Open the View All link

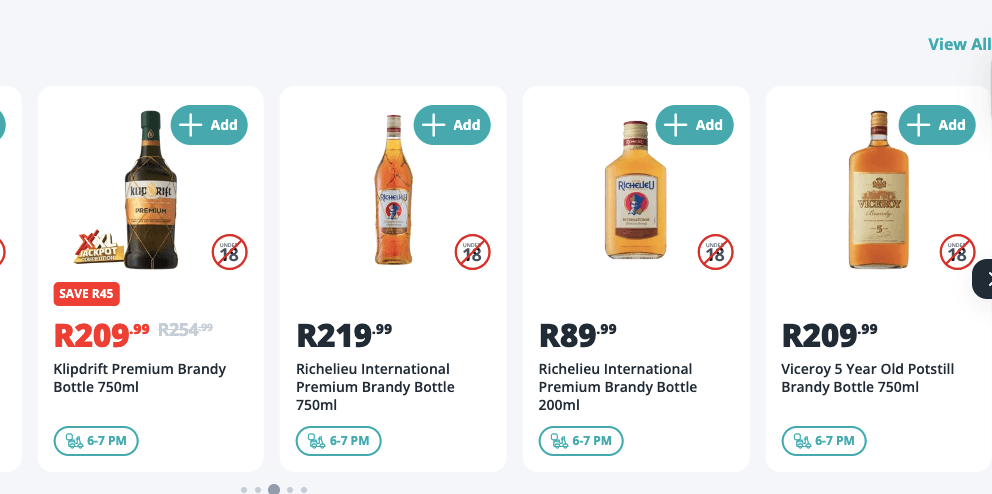coord(959,44)
